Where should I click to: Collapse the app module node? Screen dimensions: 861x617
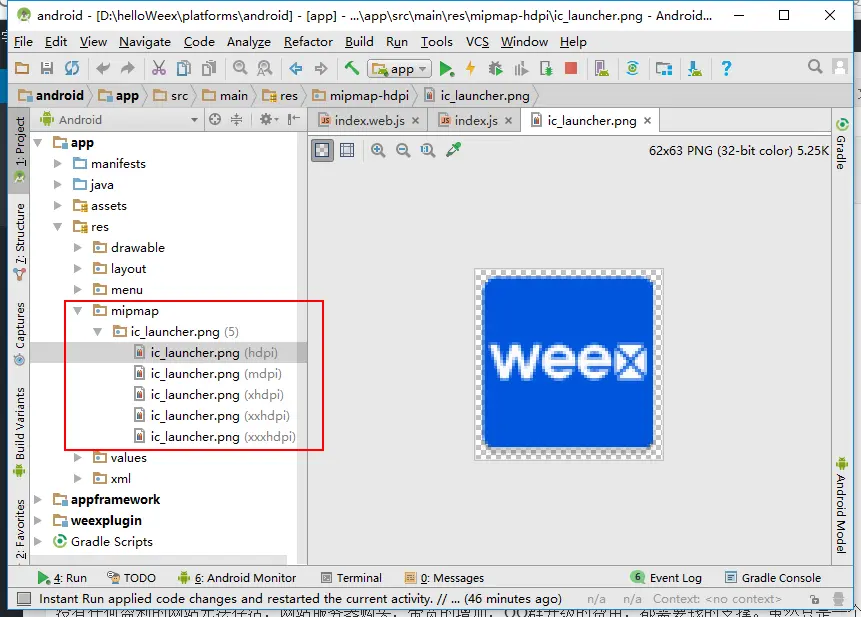coord(38,143)
